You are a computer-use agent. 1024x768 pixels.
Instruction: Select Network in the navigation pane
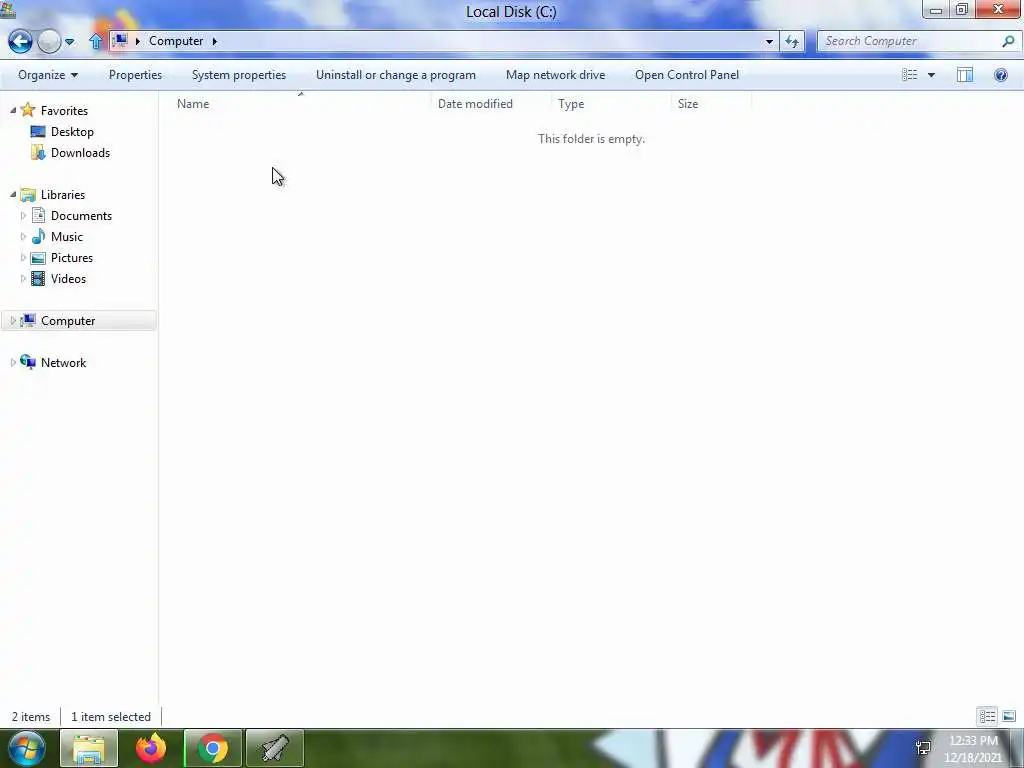point(63,363)
